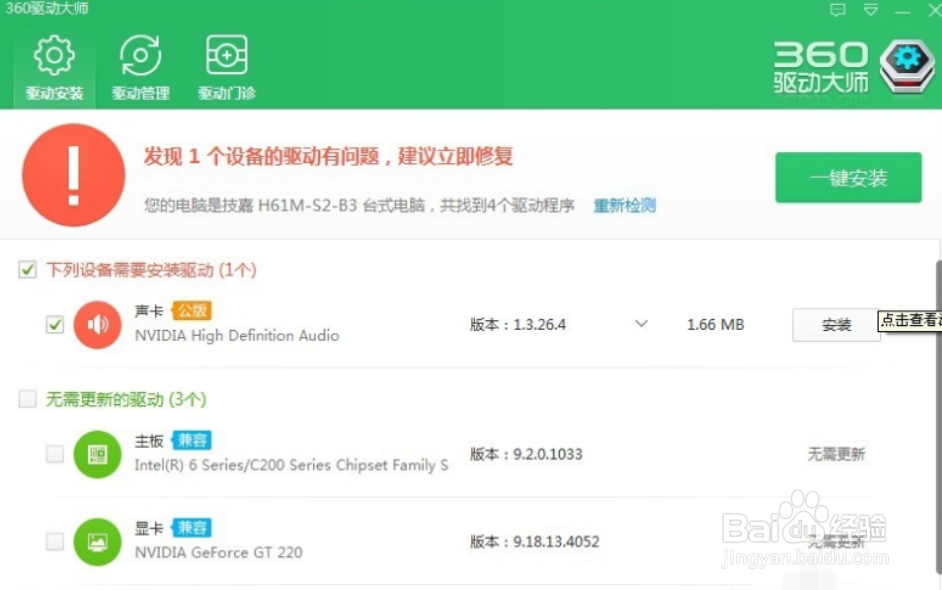
Task: Click NVIDIA GeForce GT 220 text
Action: point(218,552)
